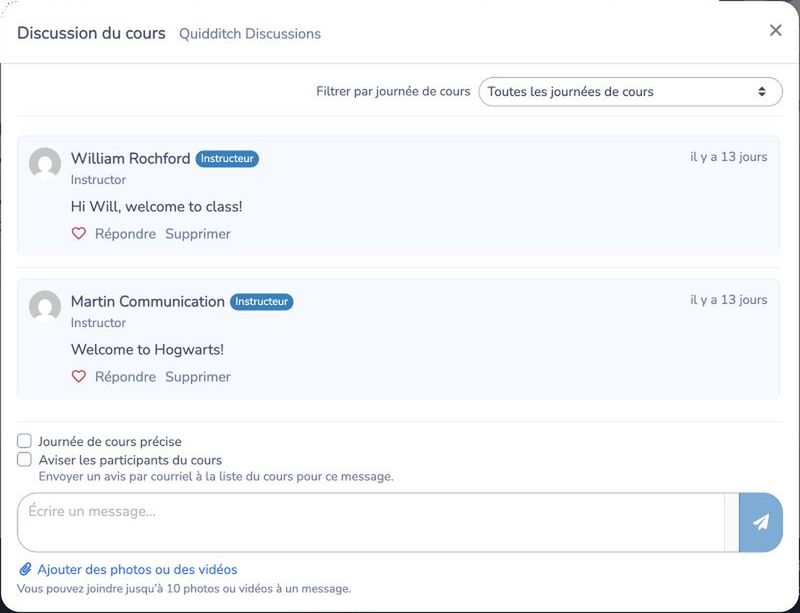Image resolution: width=800 pixels, height=613 pixels.
Task: Click the Filtrer par journée de cours label
Action: point(393,92)
